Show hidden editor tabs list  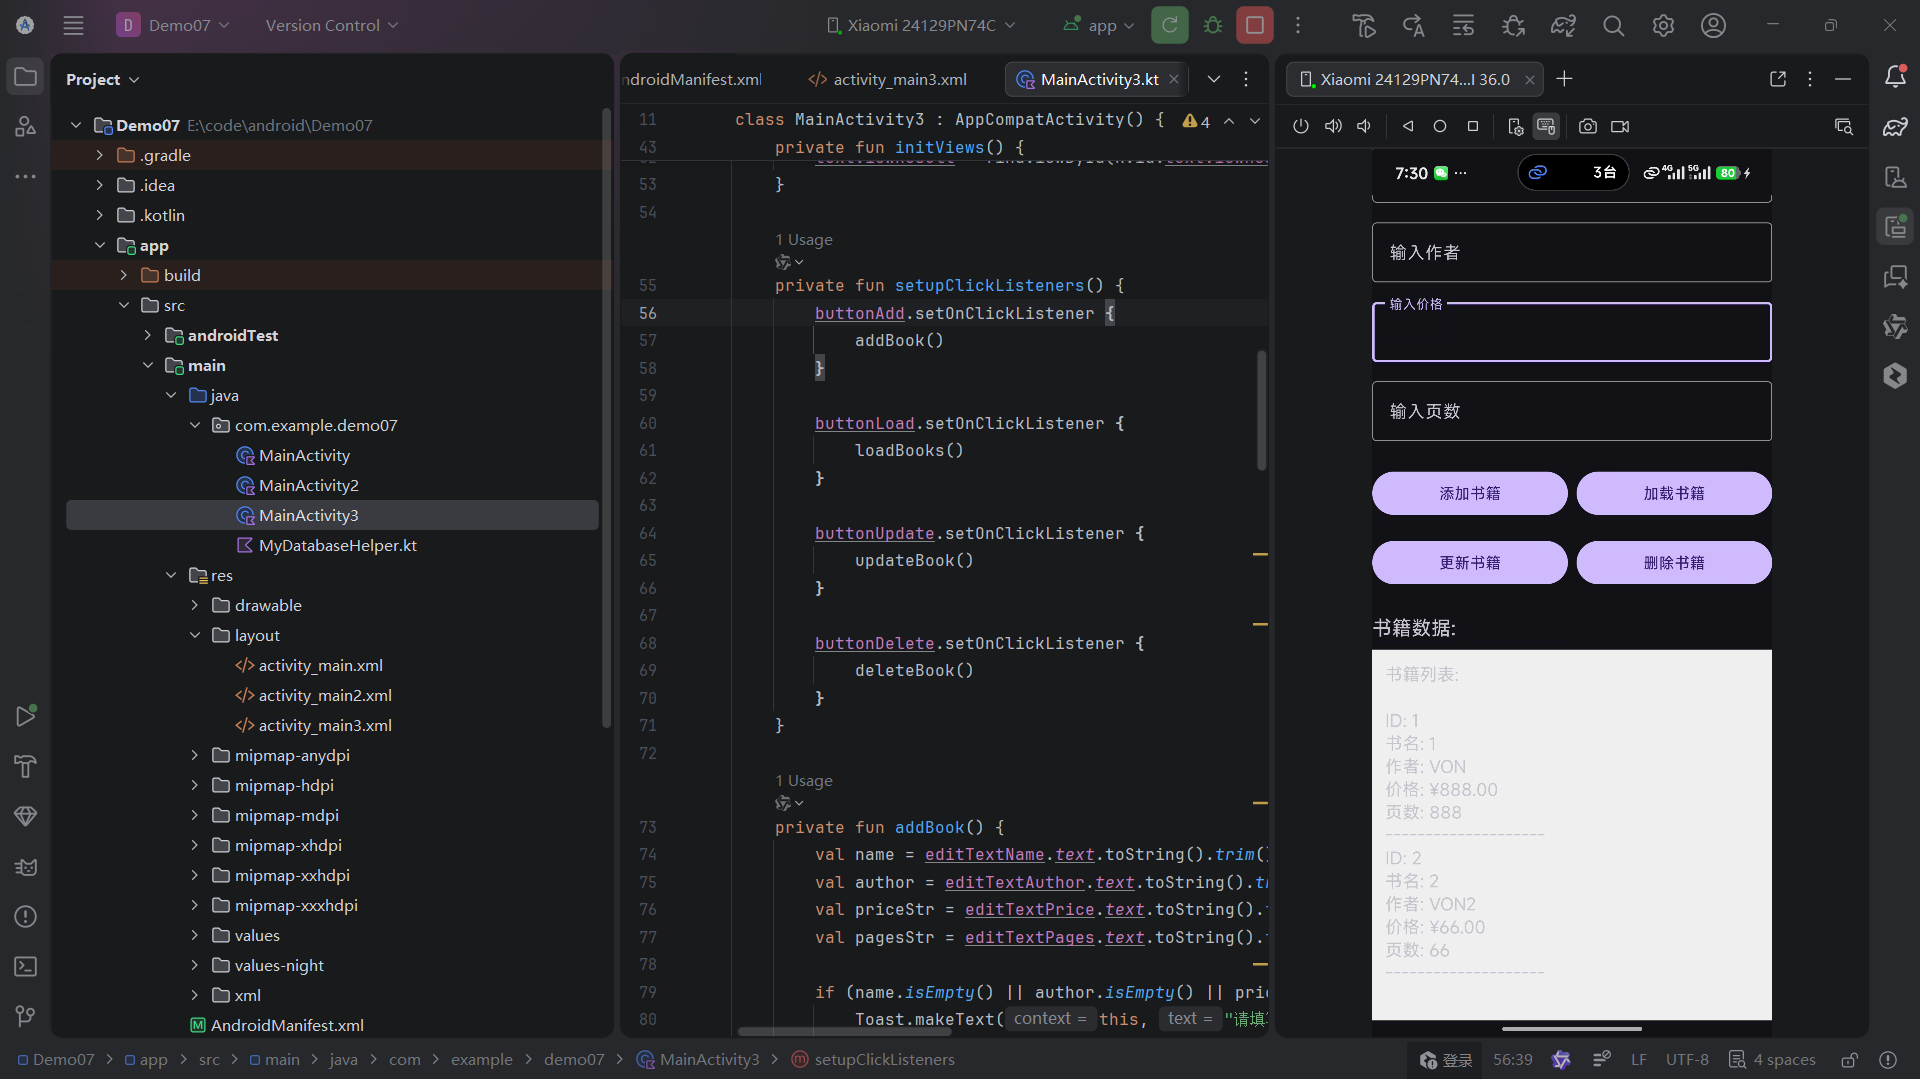click(1213, 79)
